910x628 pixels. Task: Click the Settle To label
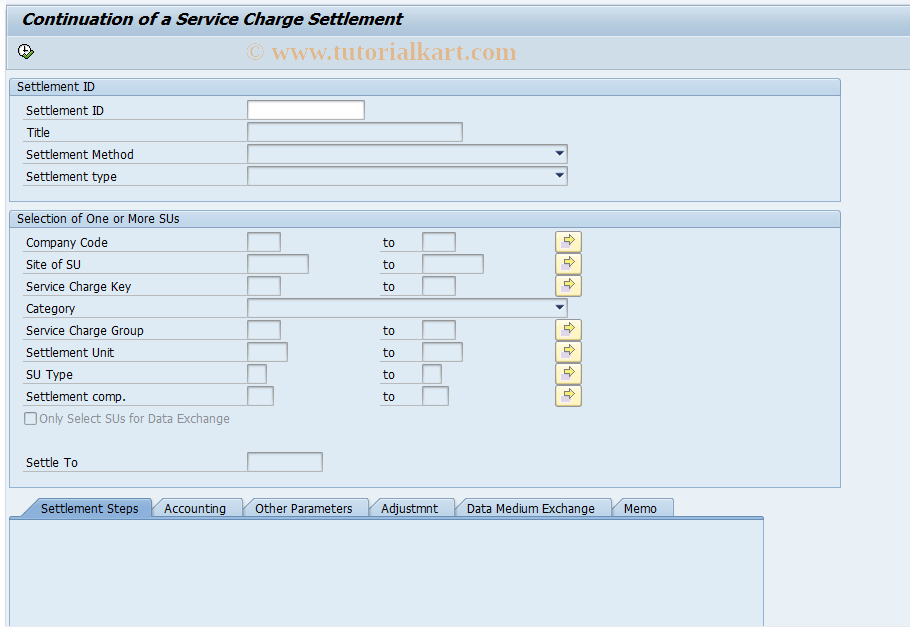pos(52,463)
